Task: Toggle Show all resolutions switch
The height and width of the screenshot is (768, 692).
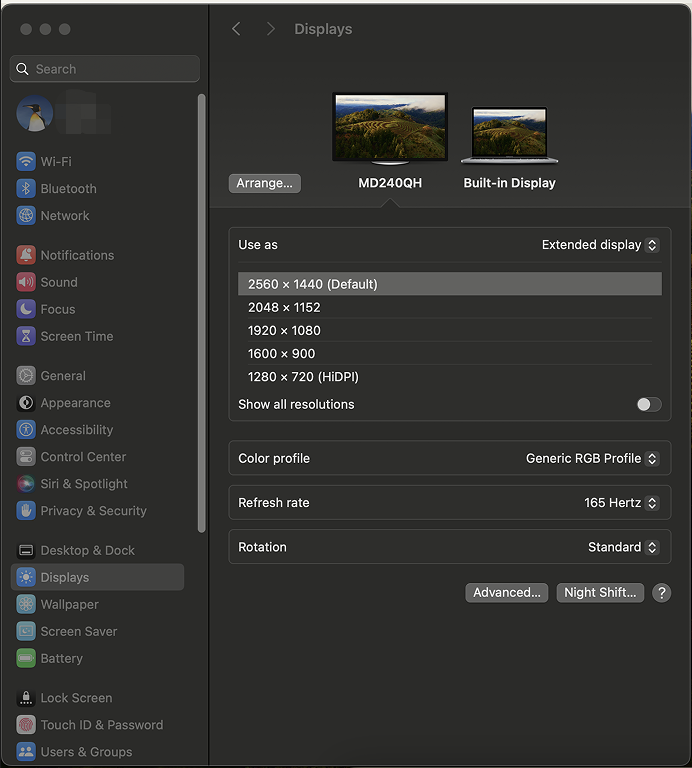Action: [x=649, y=404]
